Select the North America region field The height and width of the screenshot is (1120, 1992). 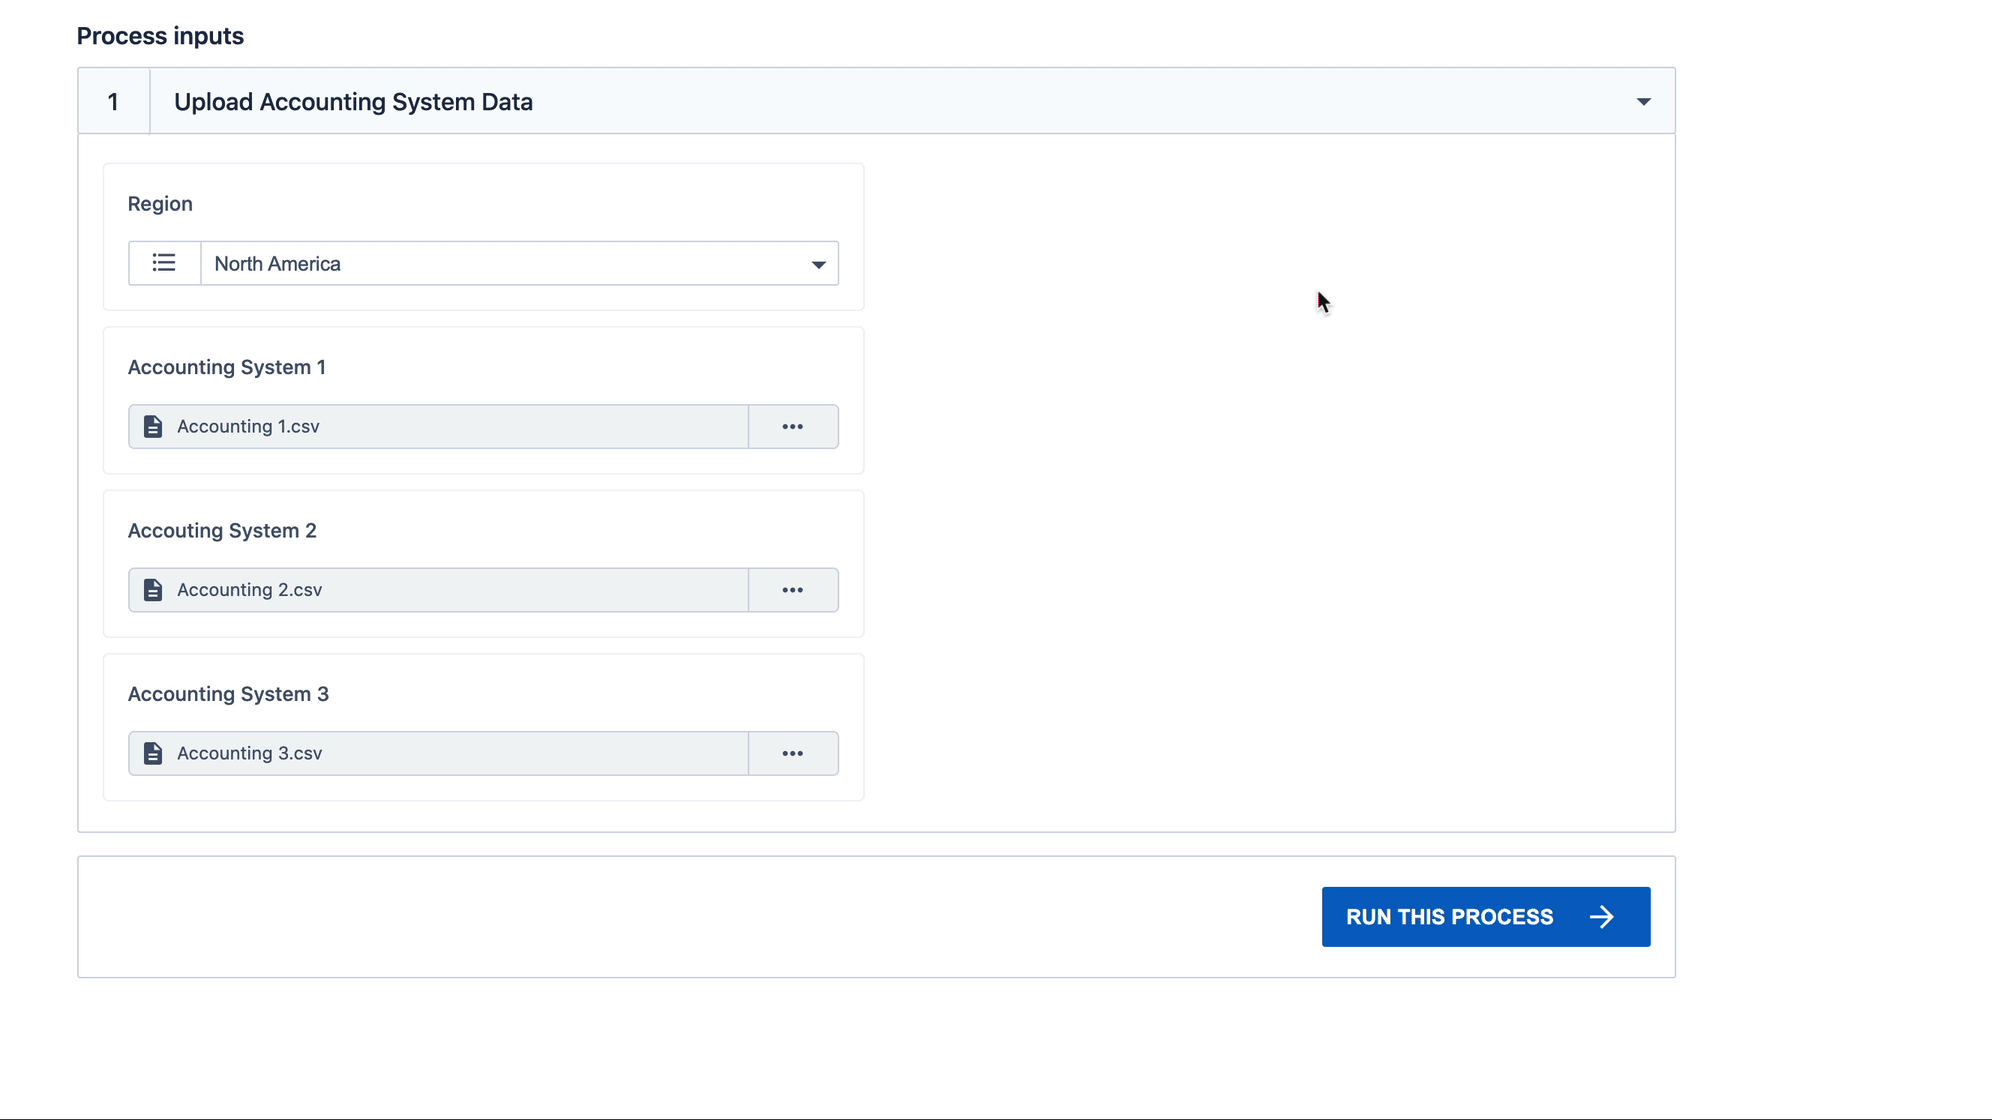point(500,264)
